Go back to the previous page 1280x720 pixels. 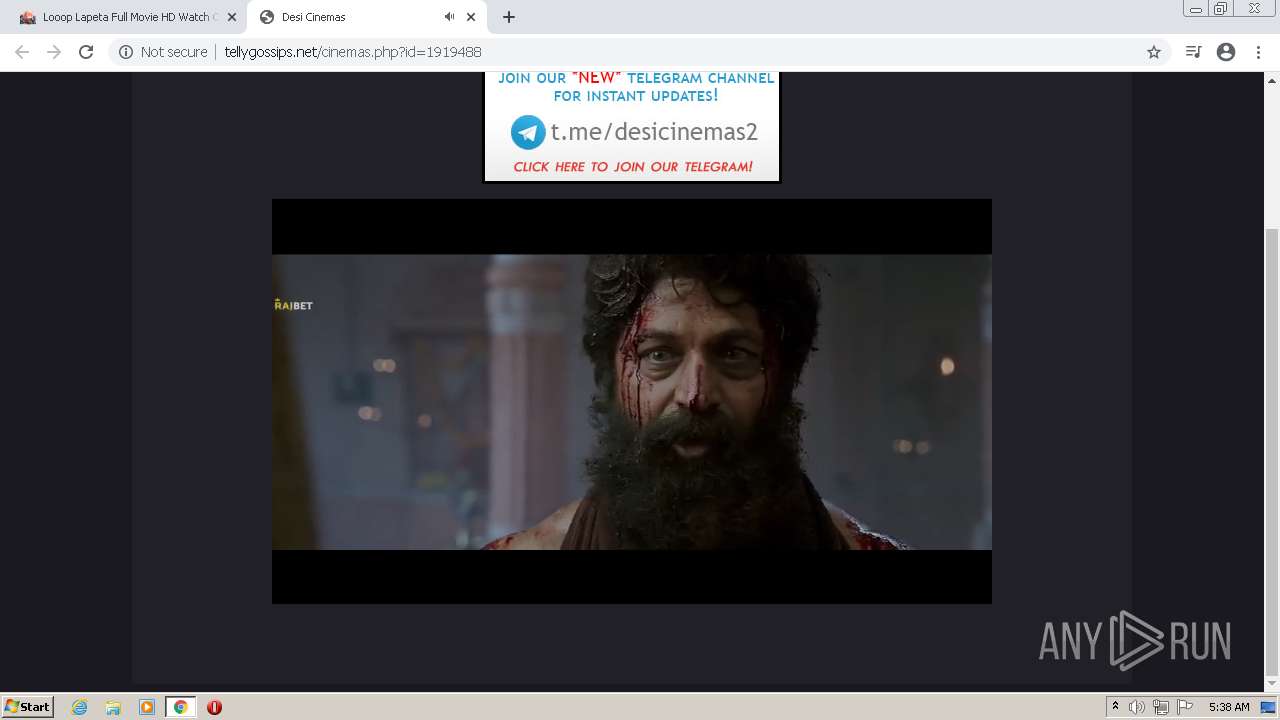[22, 52]
